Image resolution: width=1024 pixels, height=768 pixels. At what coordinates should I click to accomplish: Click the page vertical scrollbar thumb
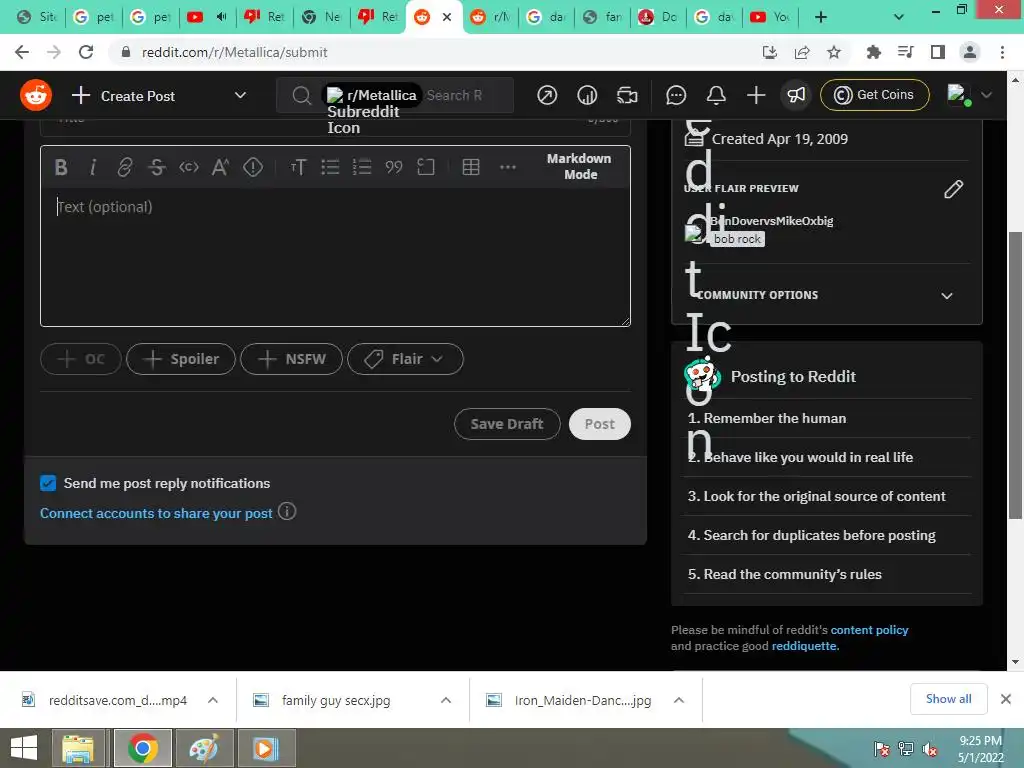pos(1016,376)
